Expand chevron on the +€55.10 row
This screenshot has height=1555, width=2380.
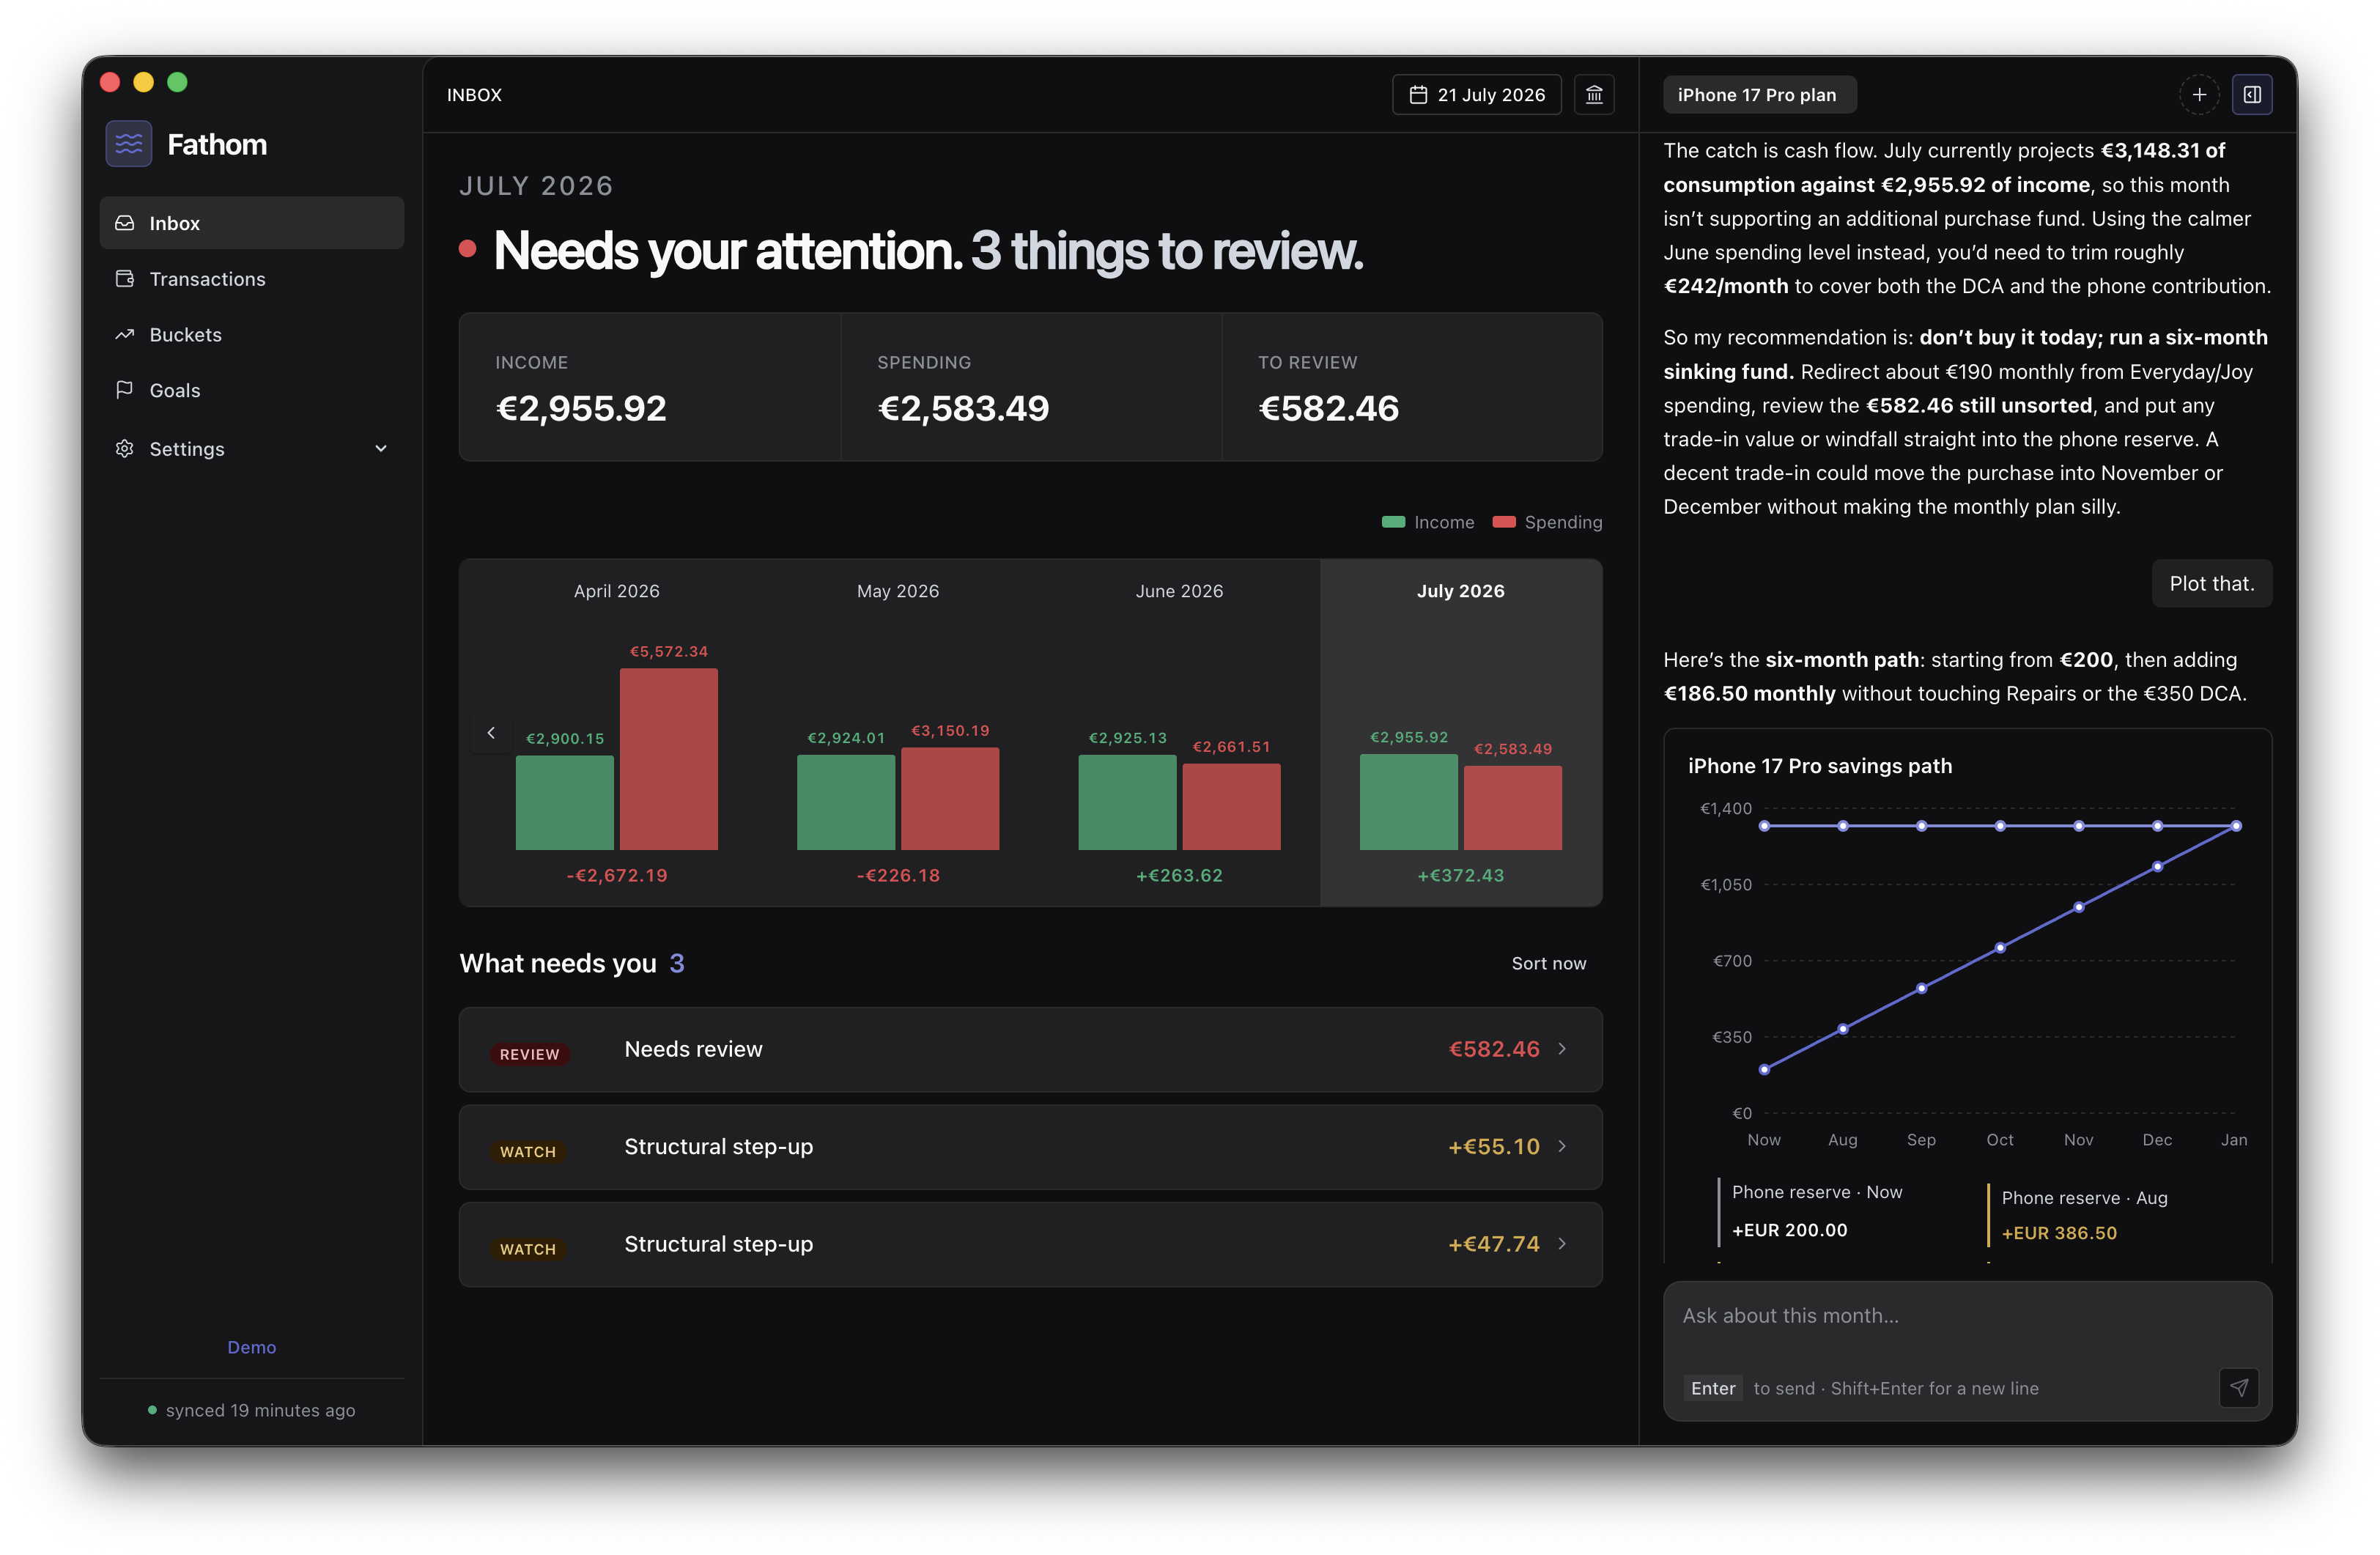1562,1147
